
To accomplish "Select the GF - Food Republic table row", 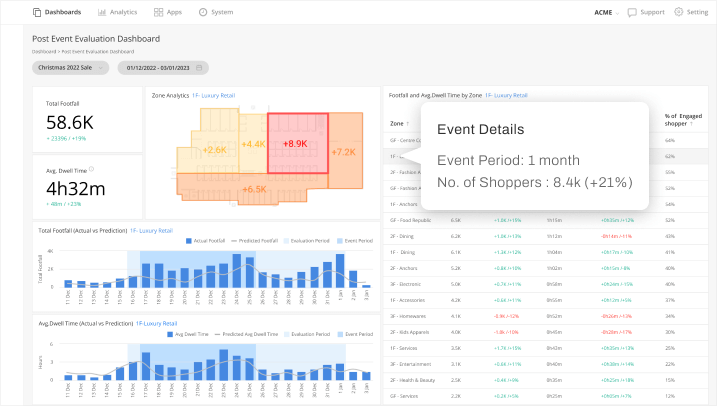I will coord(546,220).
